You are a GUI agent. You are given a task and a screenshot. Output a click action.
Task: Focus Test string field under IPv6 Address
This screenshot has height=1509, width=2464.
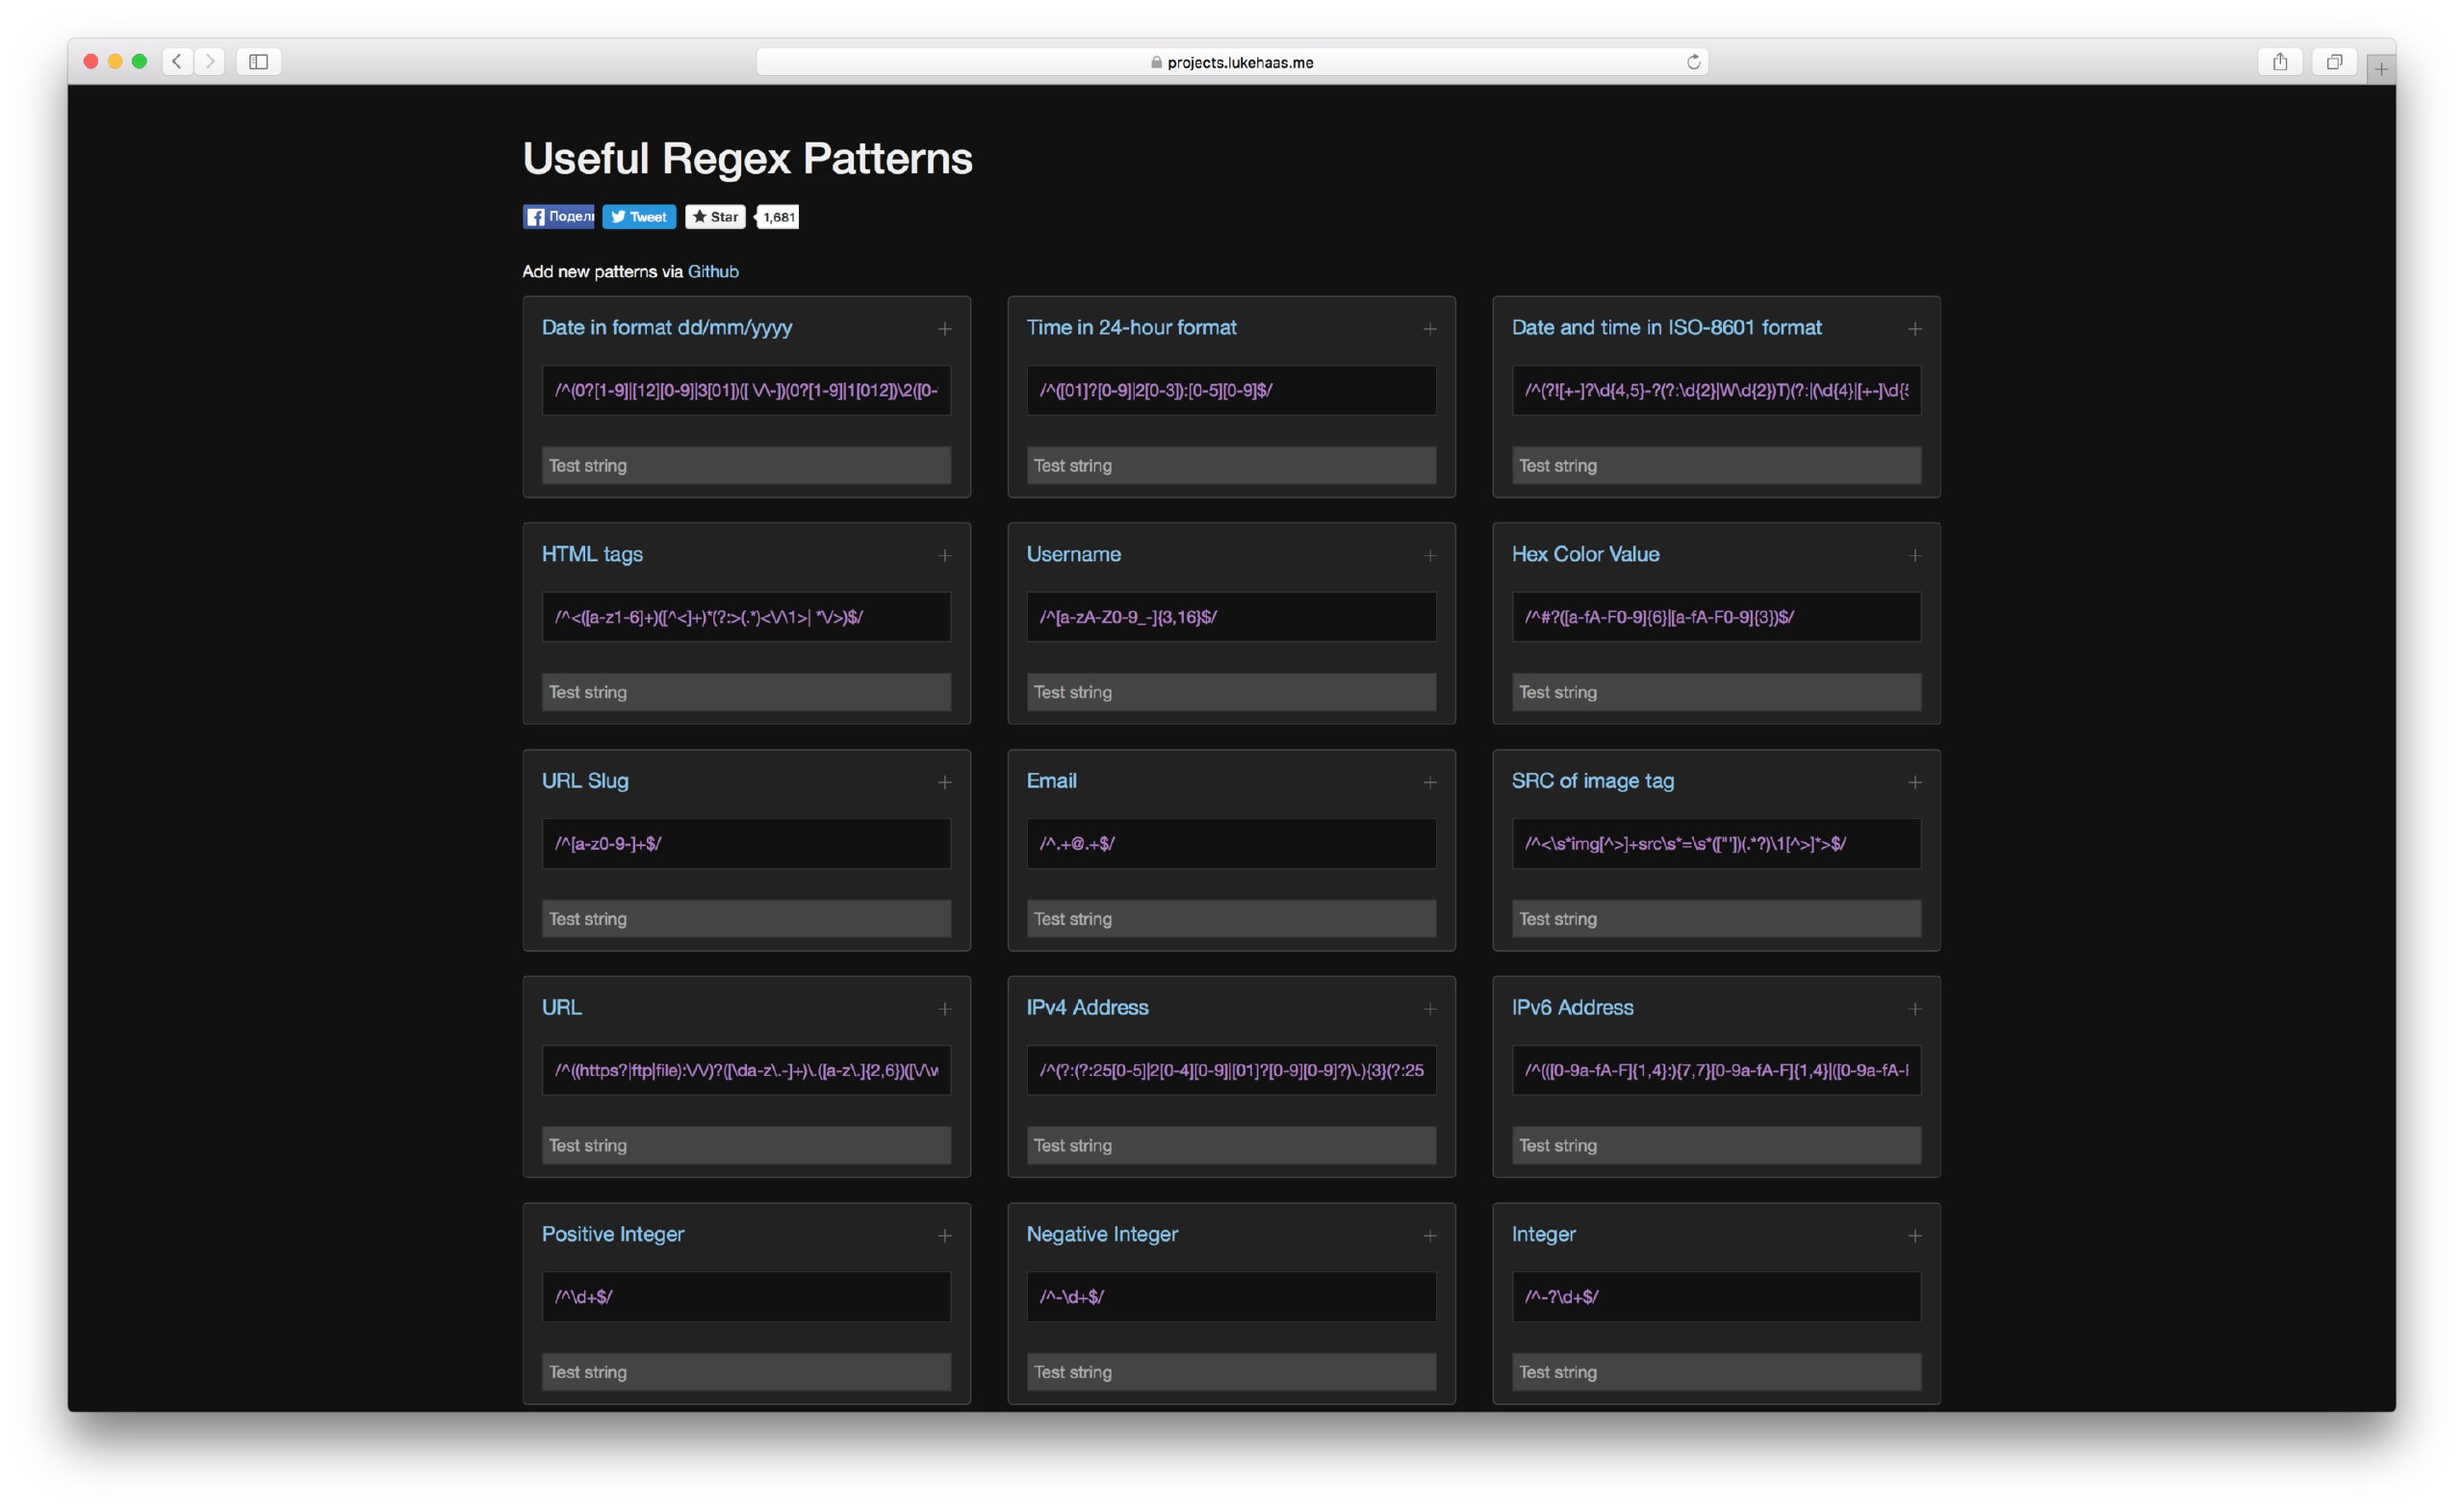[x=1716, y=1145]
